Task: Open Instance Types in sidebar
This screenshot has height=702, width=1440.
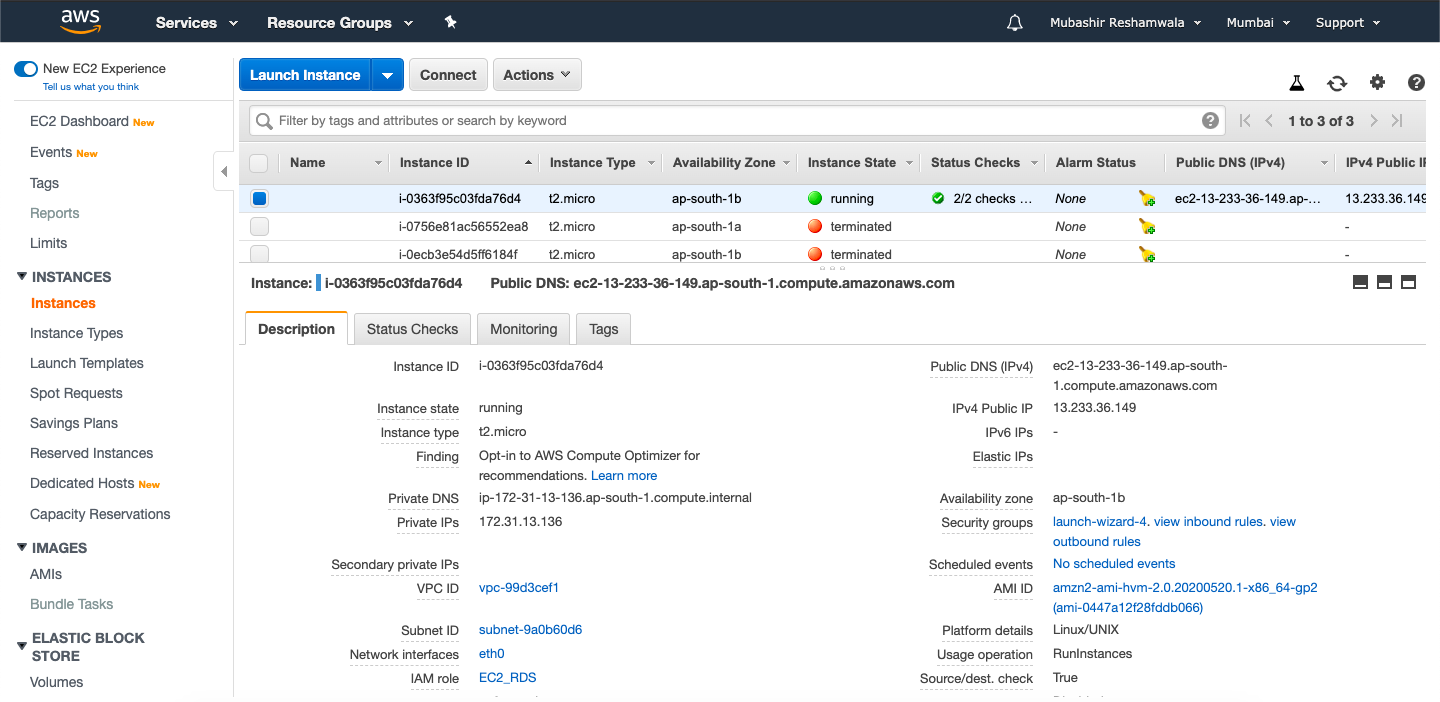Action: (x=77, y=333)
